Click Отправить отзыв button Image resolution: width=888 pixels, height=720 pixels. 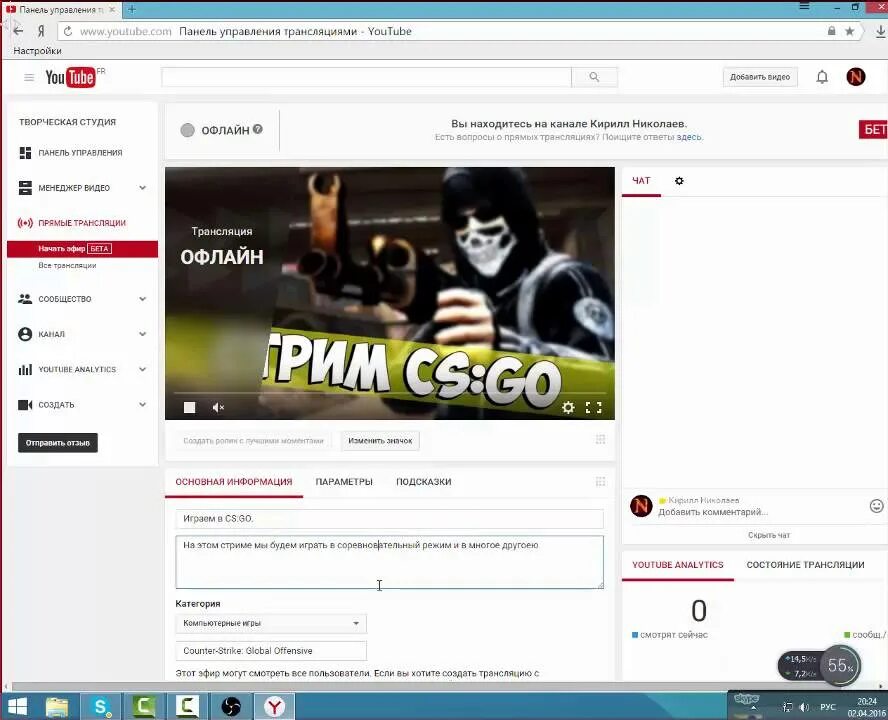click(58, 442)
